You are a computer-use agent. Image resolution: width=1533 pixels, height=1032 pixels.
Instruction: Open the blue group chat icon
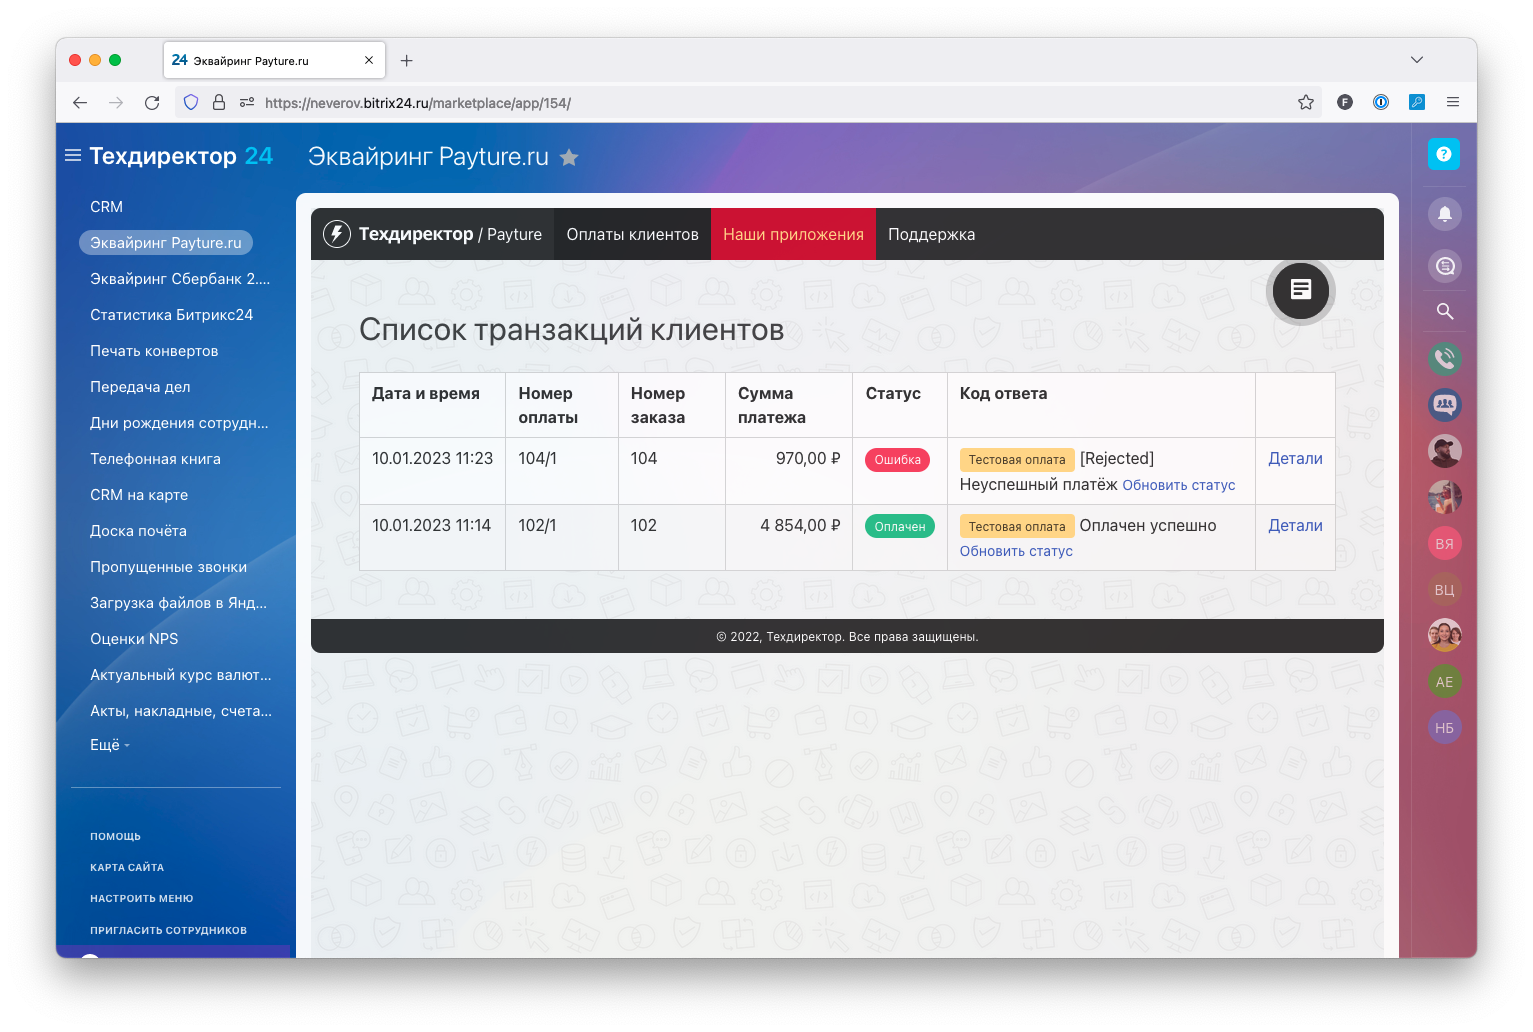(1445, 405)
